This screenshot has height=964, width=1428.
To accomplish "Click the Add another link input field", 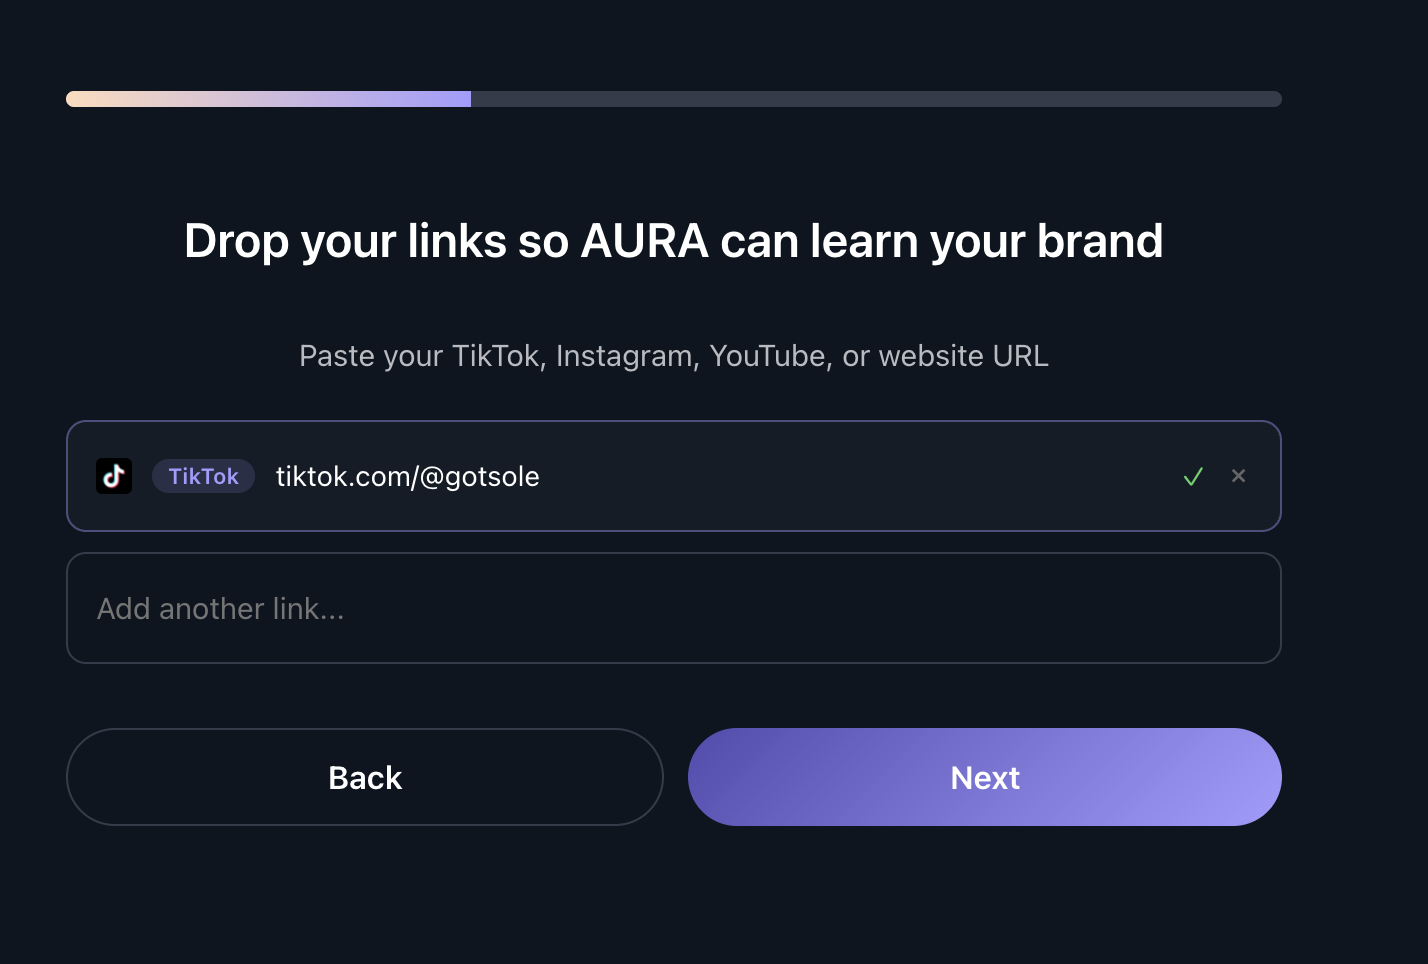I will [x=673, y=608].
